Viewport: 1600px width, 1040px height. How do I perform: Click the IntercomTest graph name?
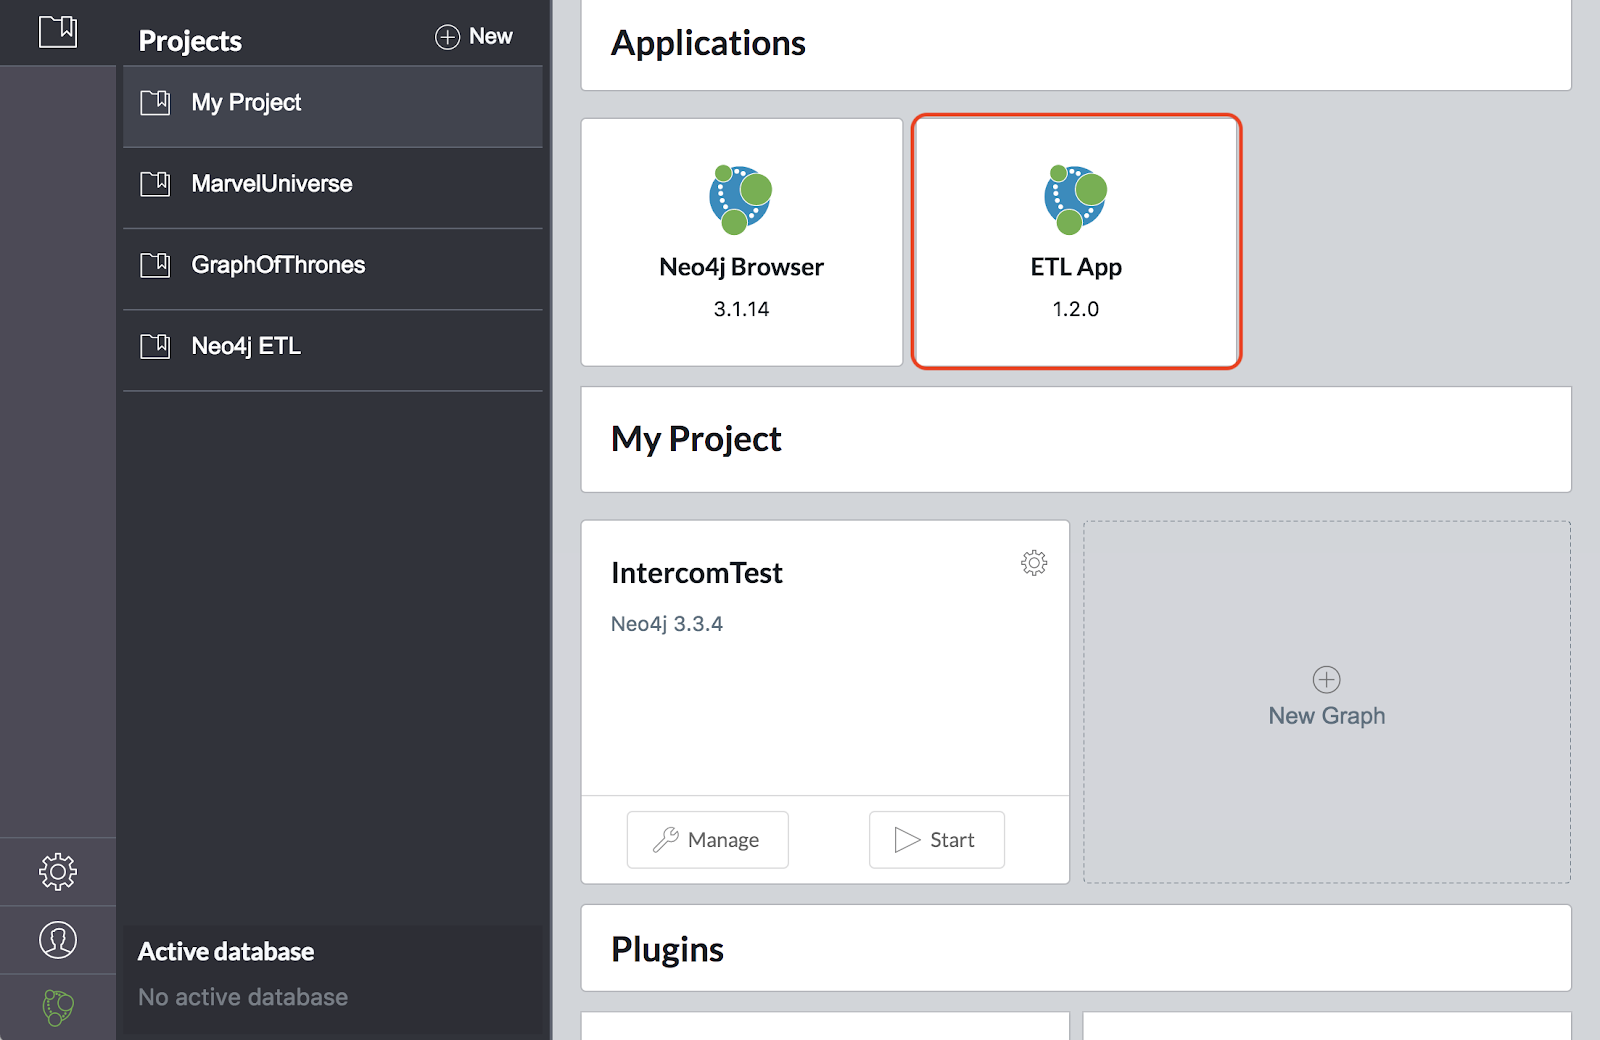pos(696,573)
